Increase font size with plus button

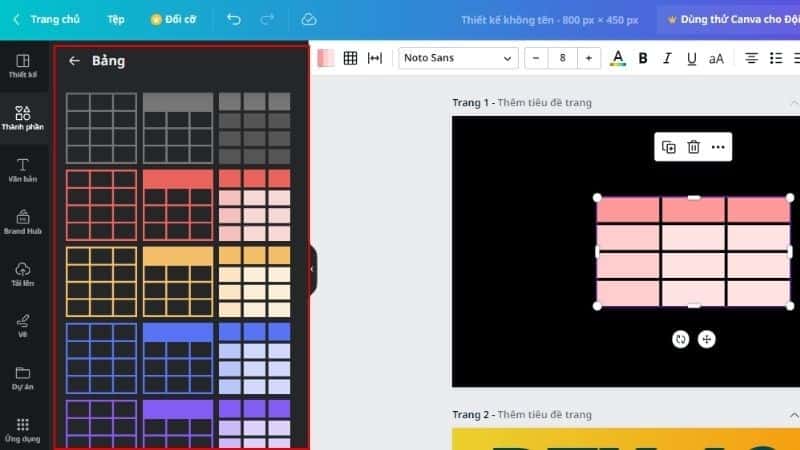[x=588, y=58]
